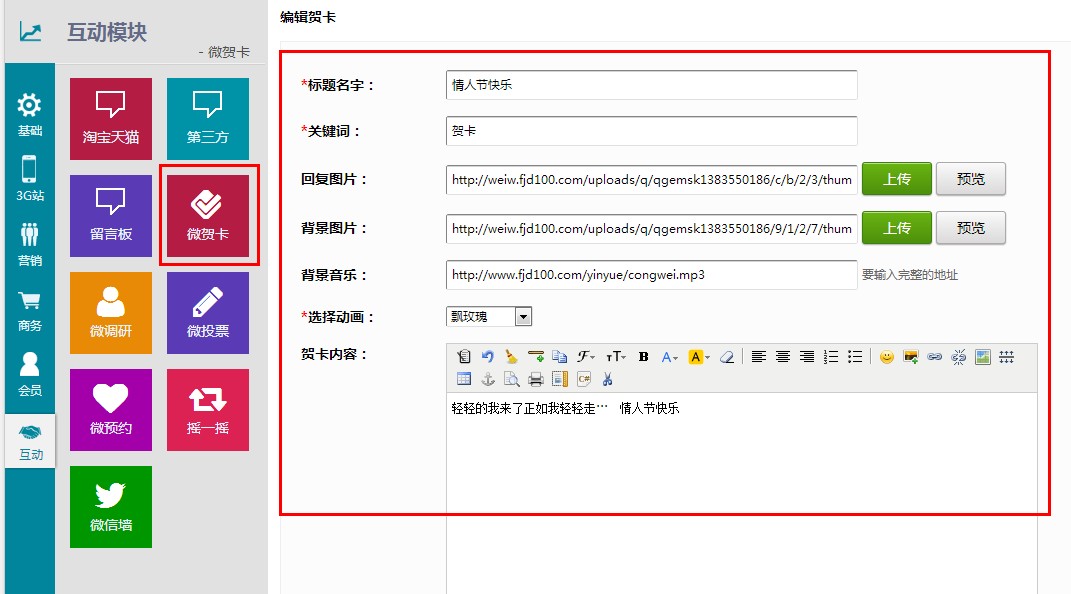
Task: Click the scissors cut icon
Action: tap(607, 379)
